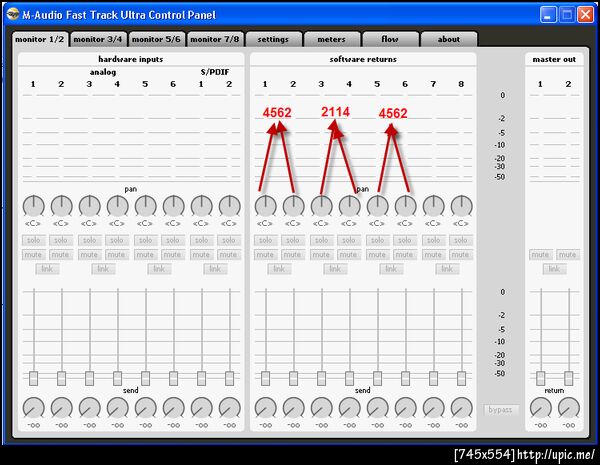Mute software return 6
600x465 pixels.
tap(405, 255)
